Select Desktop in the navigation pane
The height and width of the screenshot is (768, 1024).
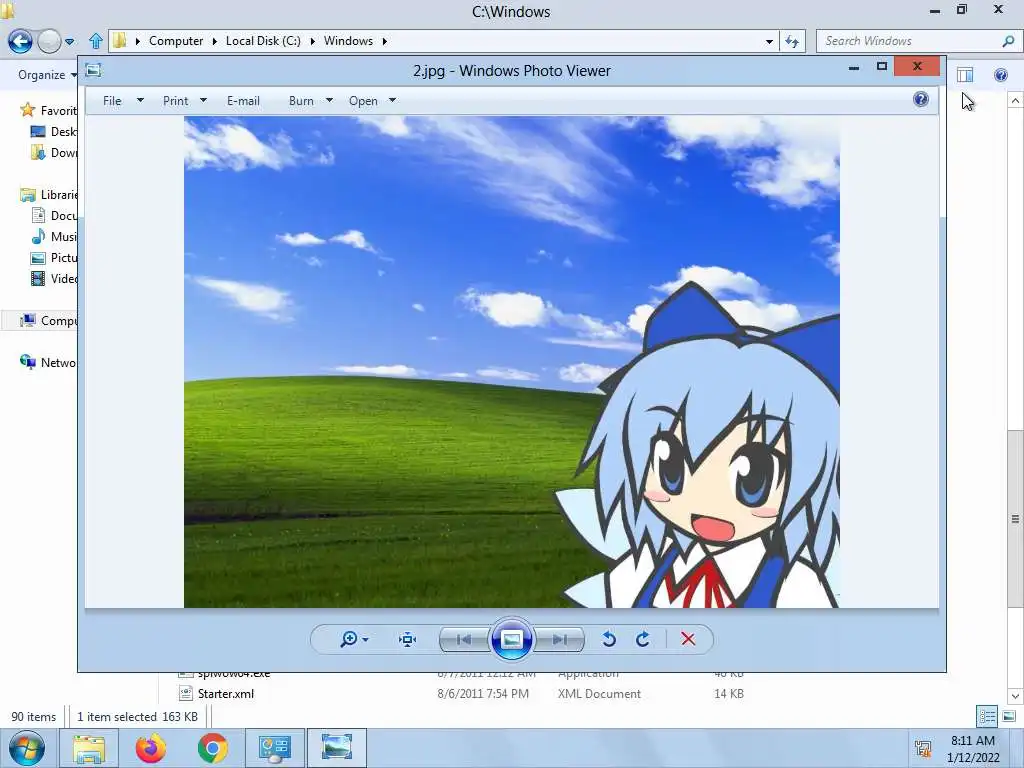[x=54, y=131]
